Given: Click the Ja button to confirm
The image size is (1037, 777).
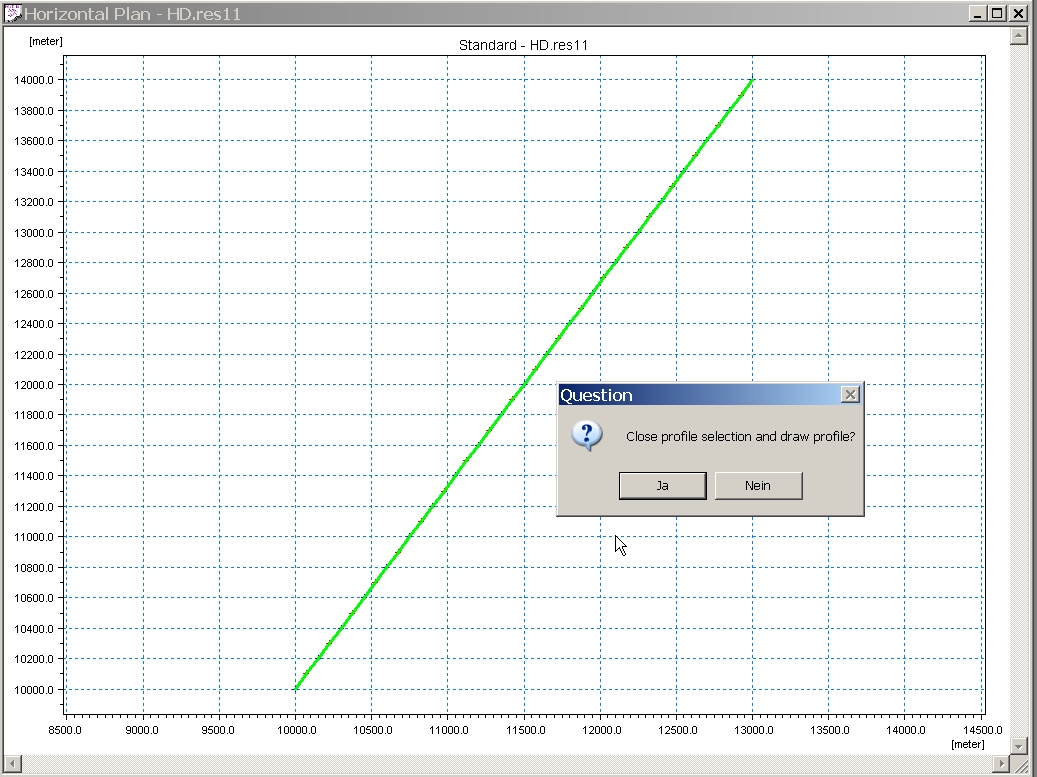Looking at the screenshot, I should click(662, 486).
